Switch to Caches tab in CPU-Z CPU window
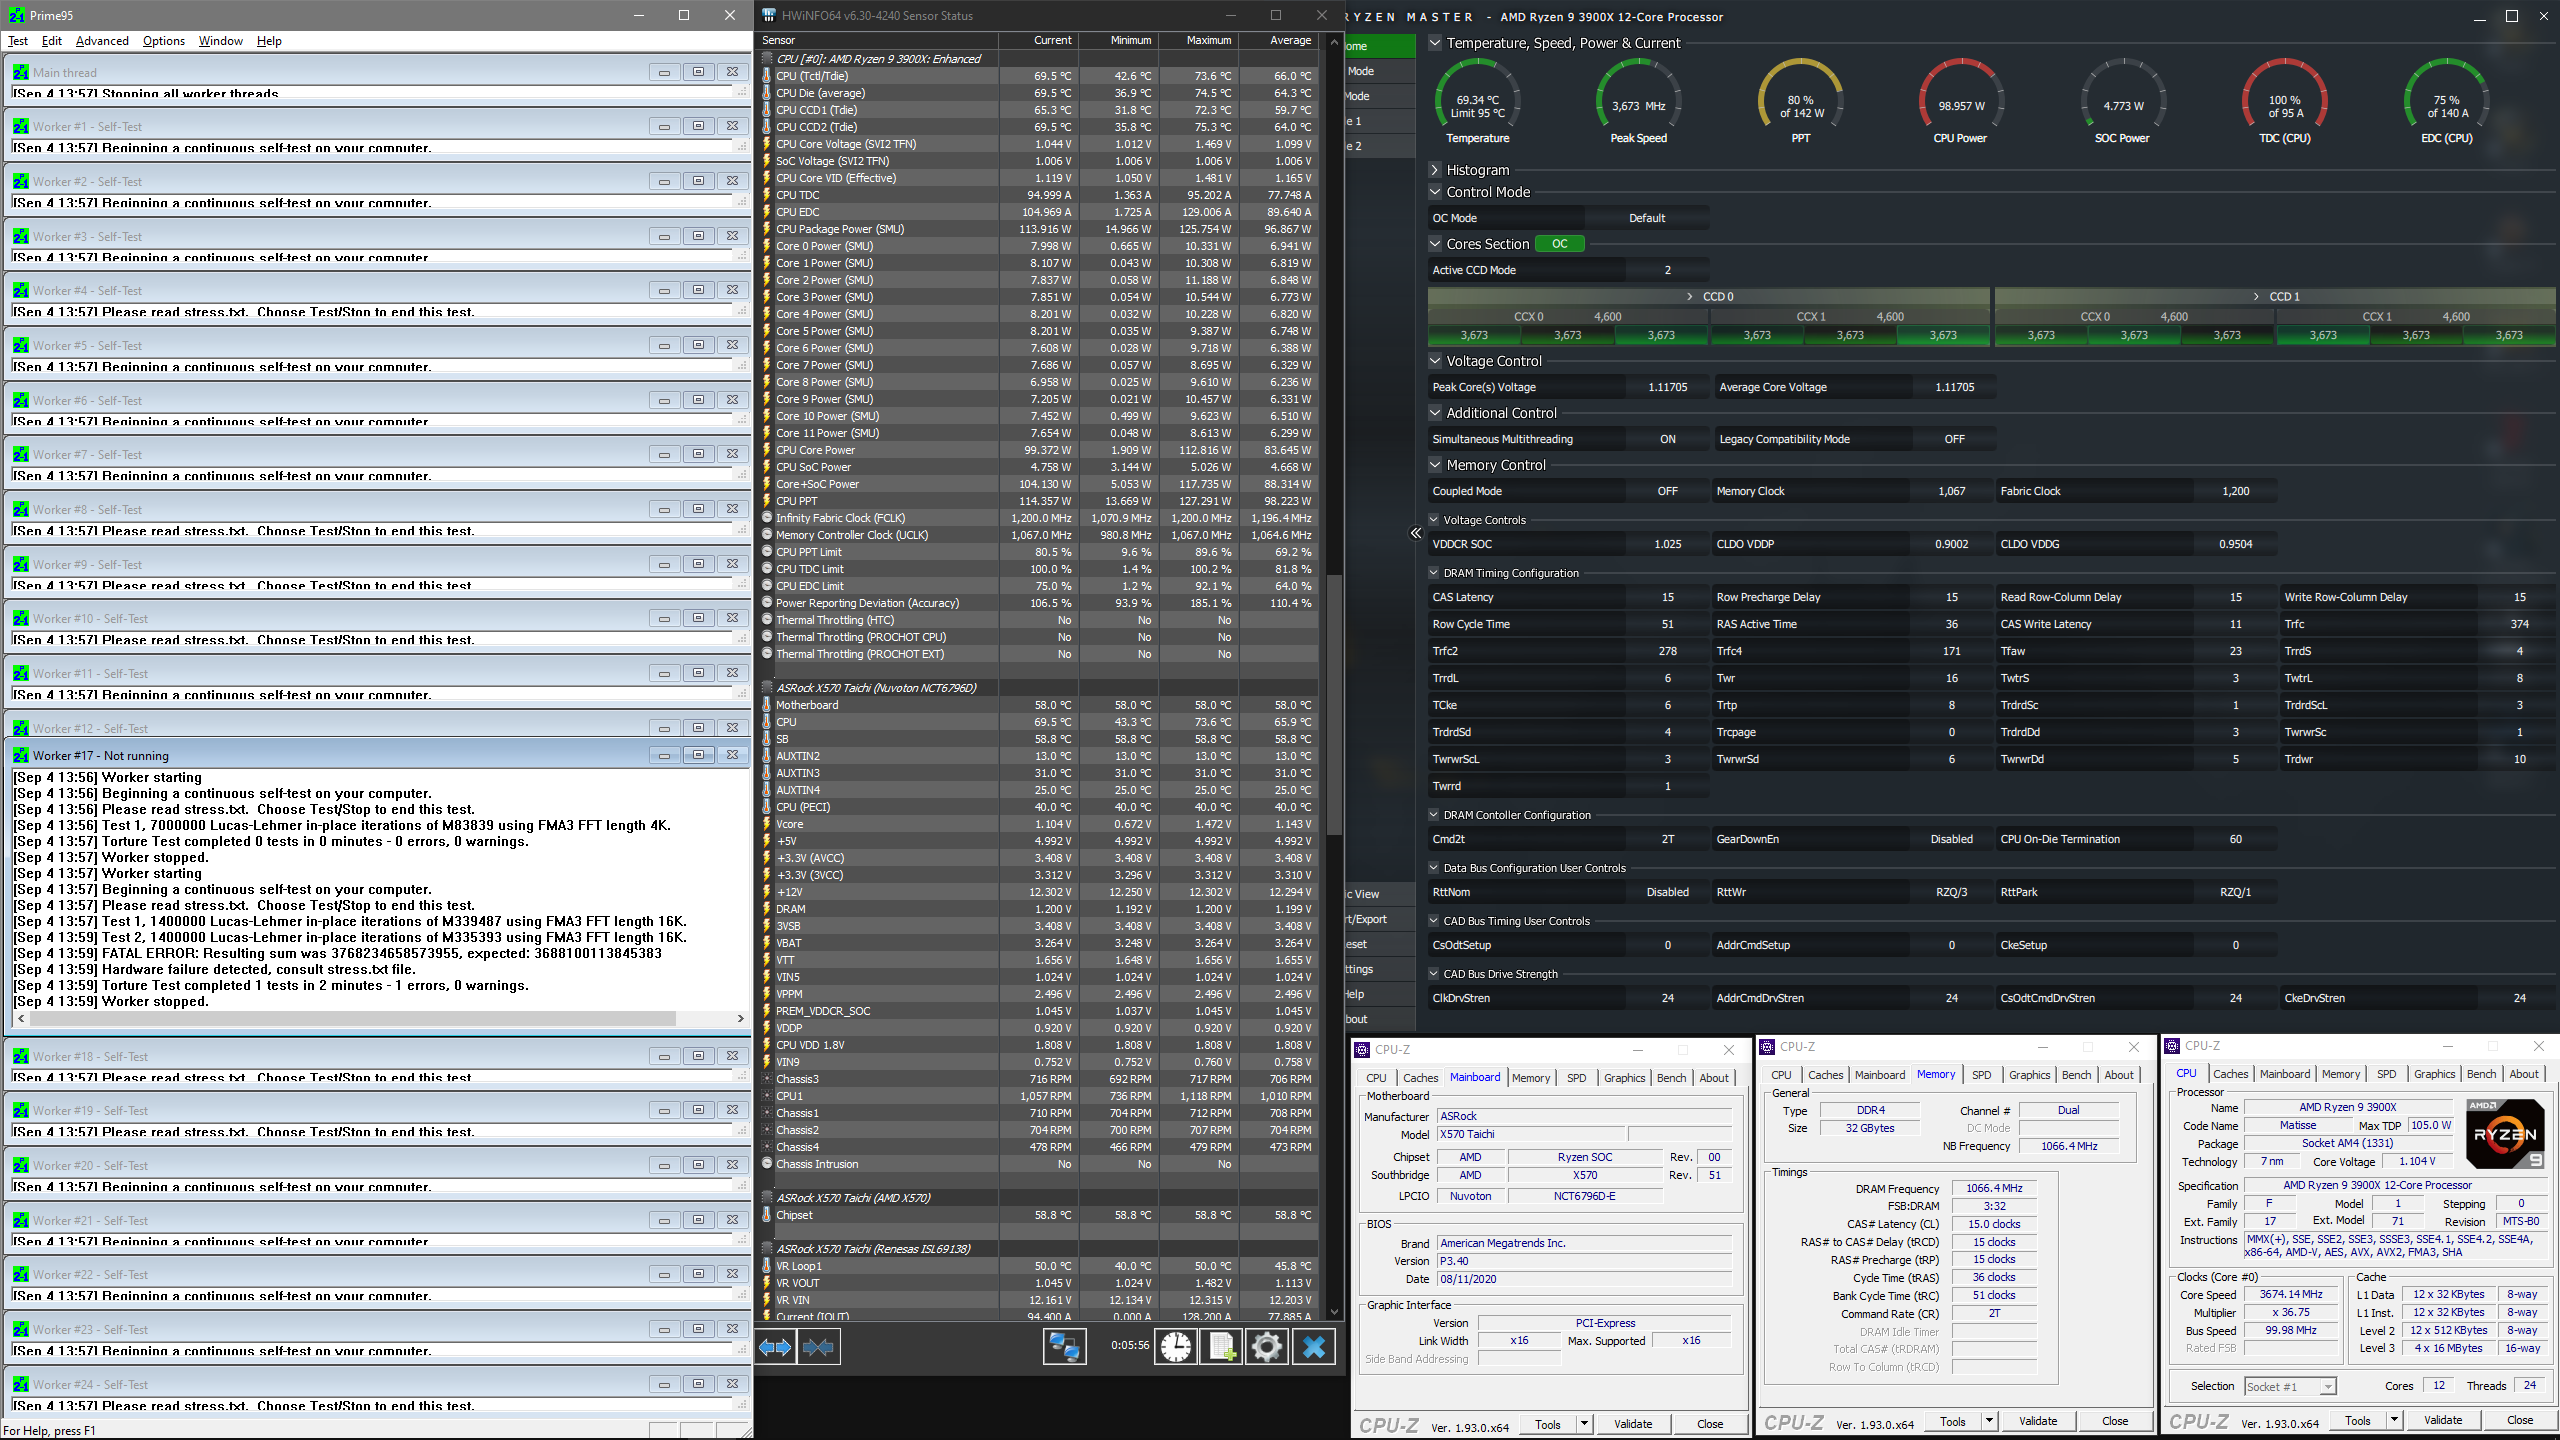 [2230, 1074]
